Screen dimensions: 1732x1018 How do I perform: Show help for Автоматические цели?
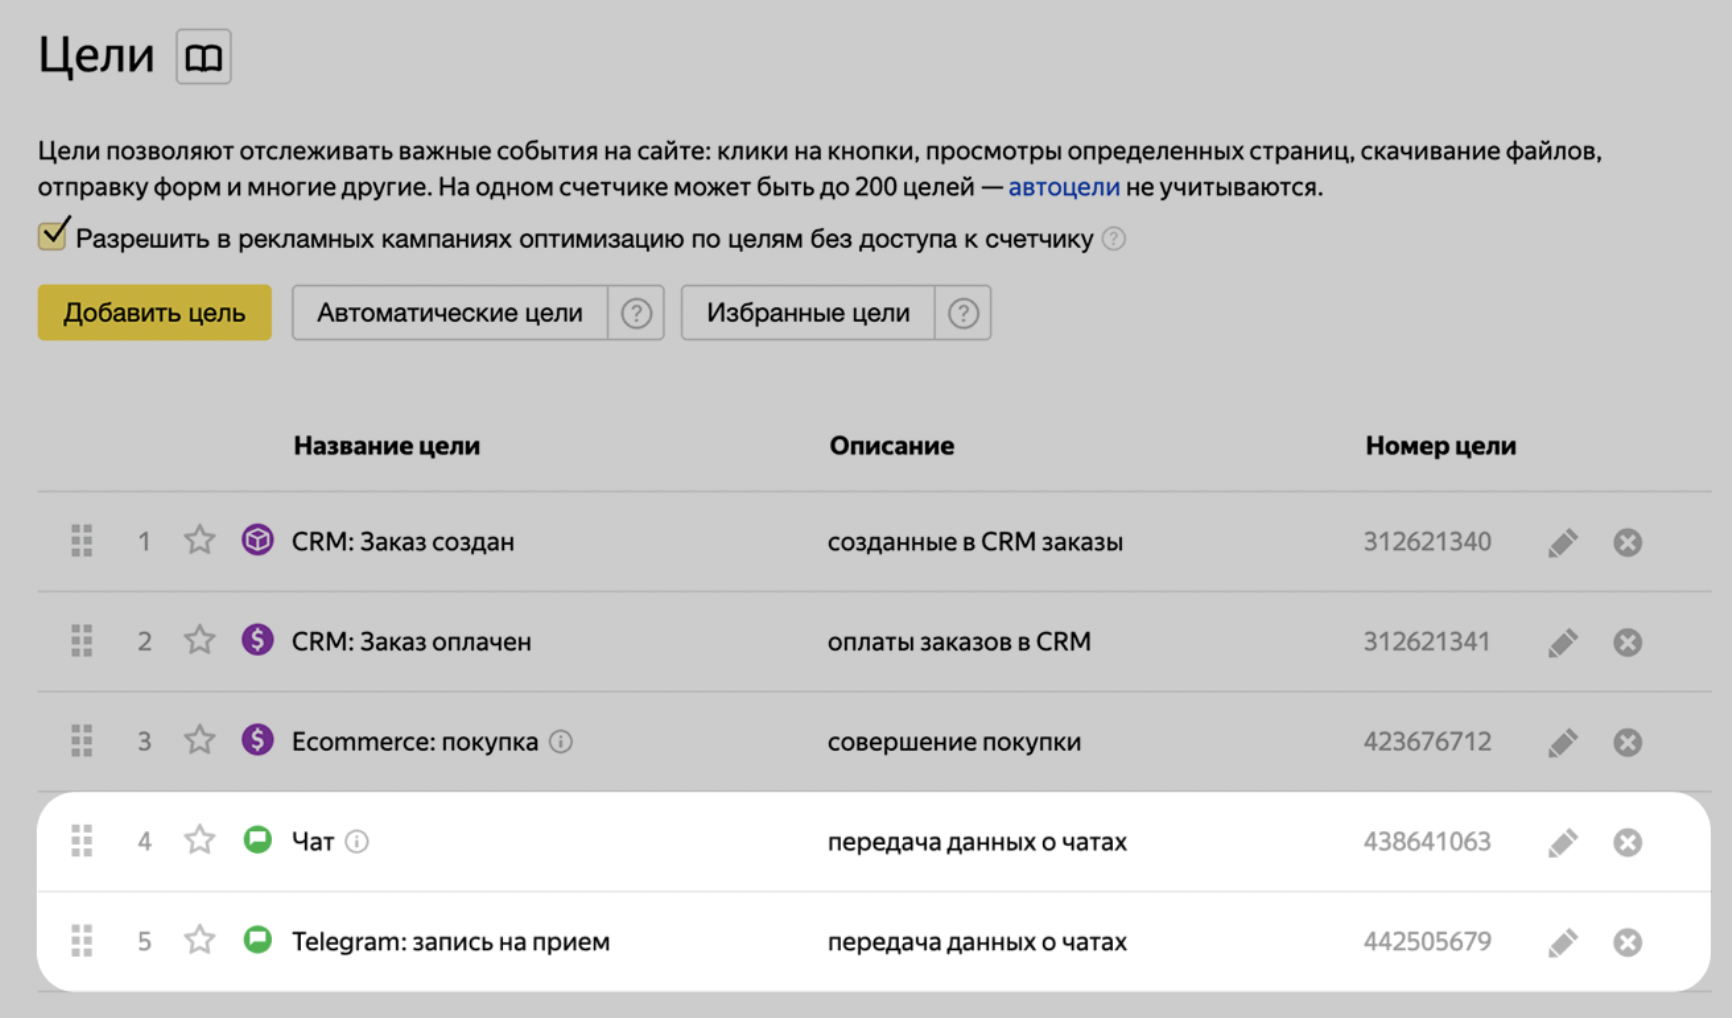pos(636,313)
